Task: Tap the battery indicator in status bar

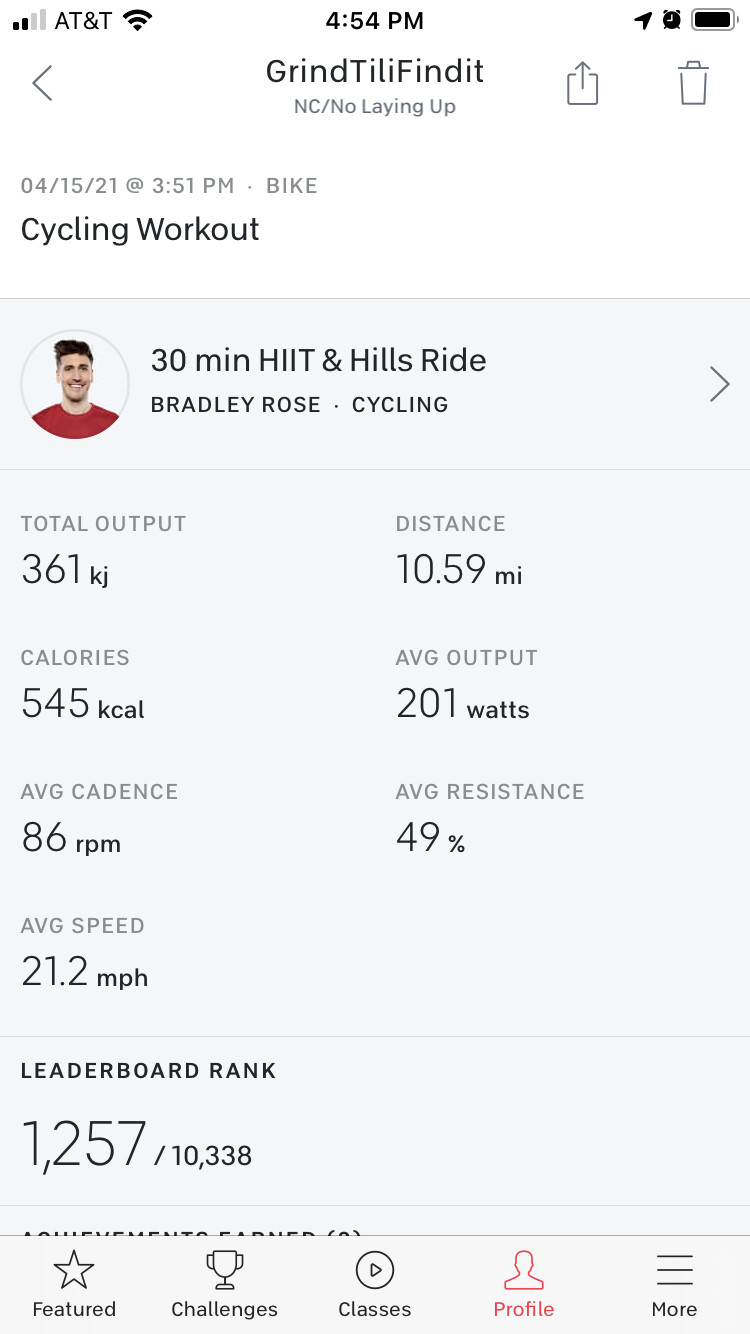Action: (x=714, y=20)
